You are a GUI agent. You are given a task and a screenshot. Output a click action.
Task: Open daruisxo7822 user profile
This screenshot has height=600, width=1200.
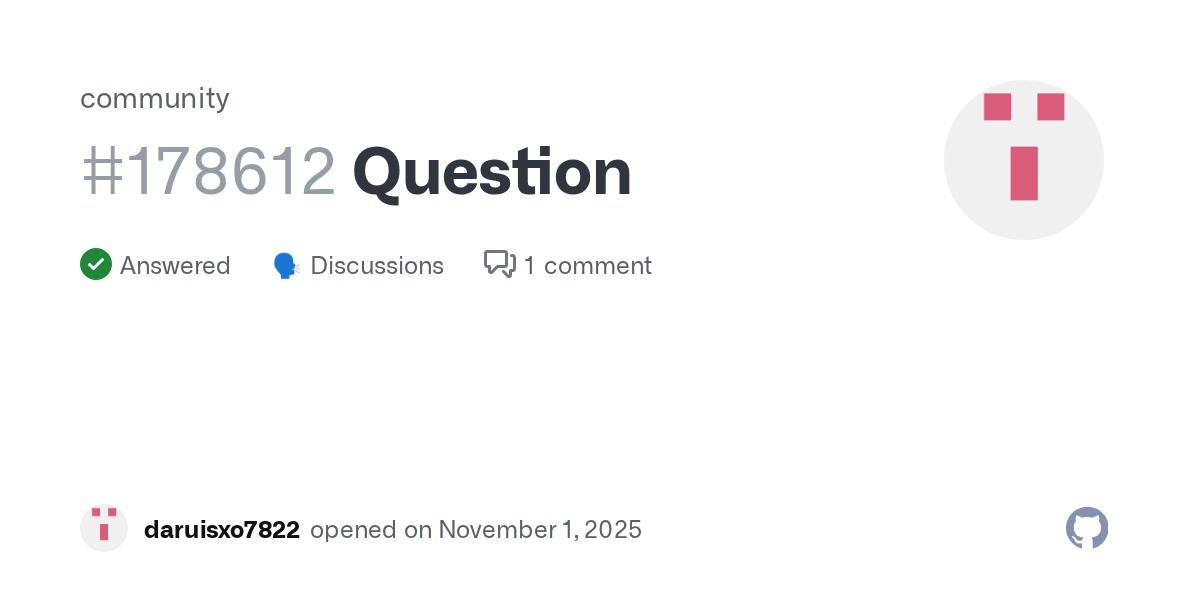[222, 530]
